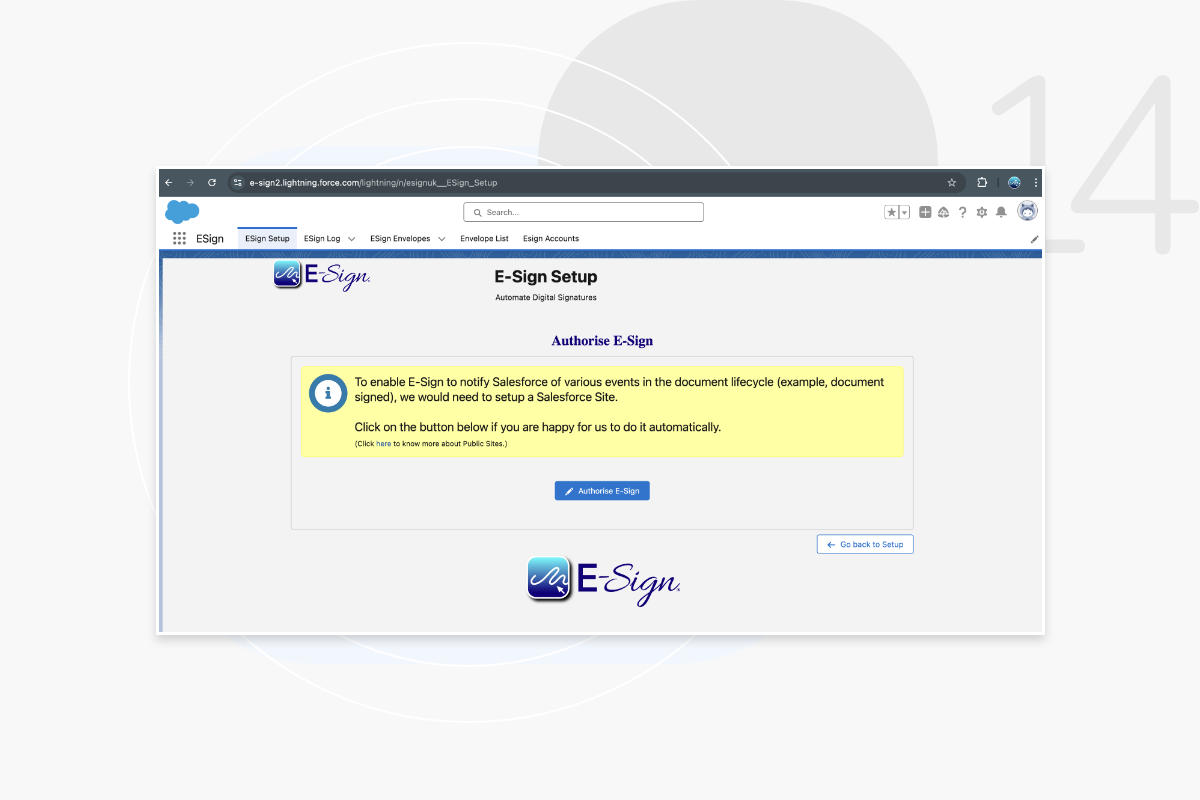Open Salesforce Help question mark
The width and height of the screenshot is (1200, 800).
click(x=962, y=212)
